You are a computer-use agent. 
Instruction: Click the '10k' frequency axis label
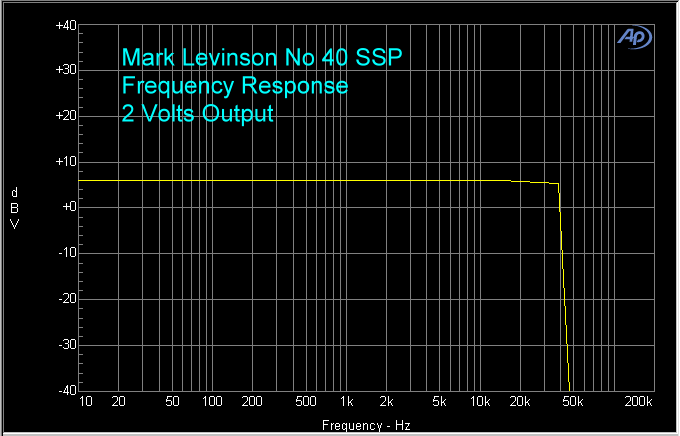(x=480, y=402)
